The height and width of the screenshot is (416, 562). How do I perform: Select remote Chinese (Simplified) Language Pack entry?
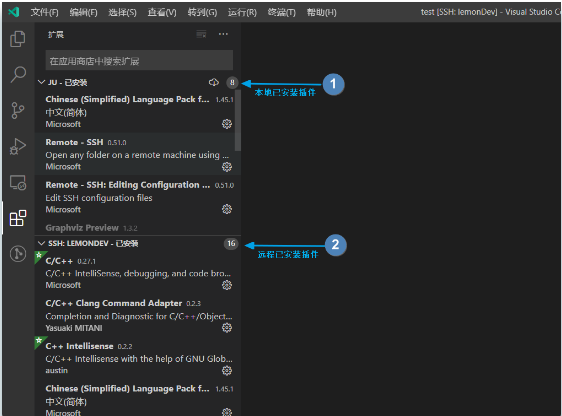pyautogui.click(x=138, y=398)
